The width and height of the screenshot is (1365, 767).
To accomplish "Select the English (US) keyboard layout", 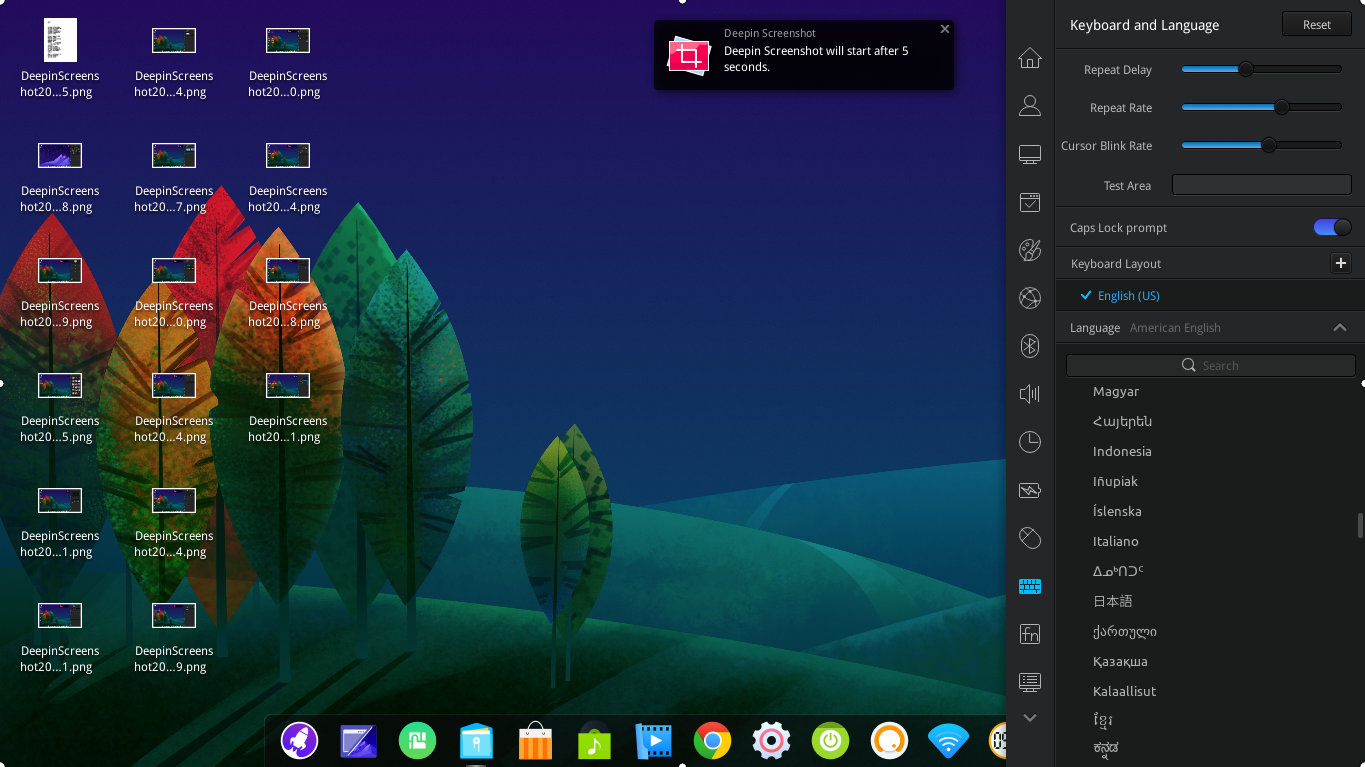I will click(x=1127, y=295).
